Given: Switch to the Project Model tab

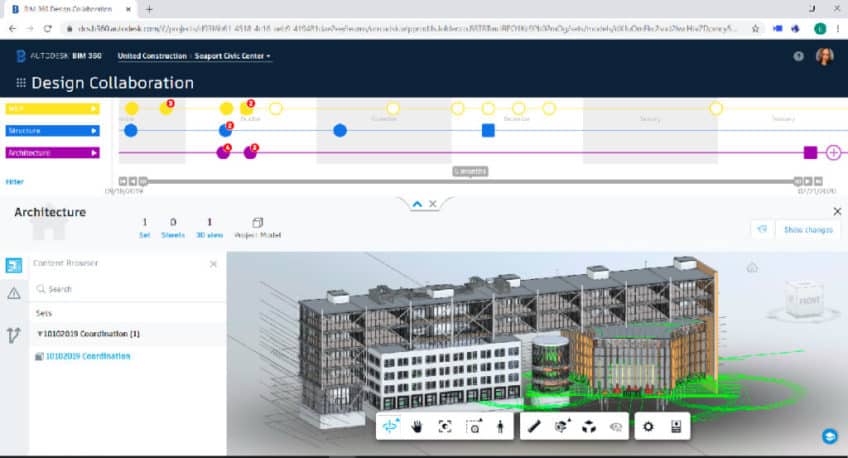Looking at the screenshot, I should coord(257,228).
